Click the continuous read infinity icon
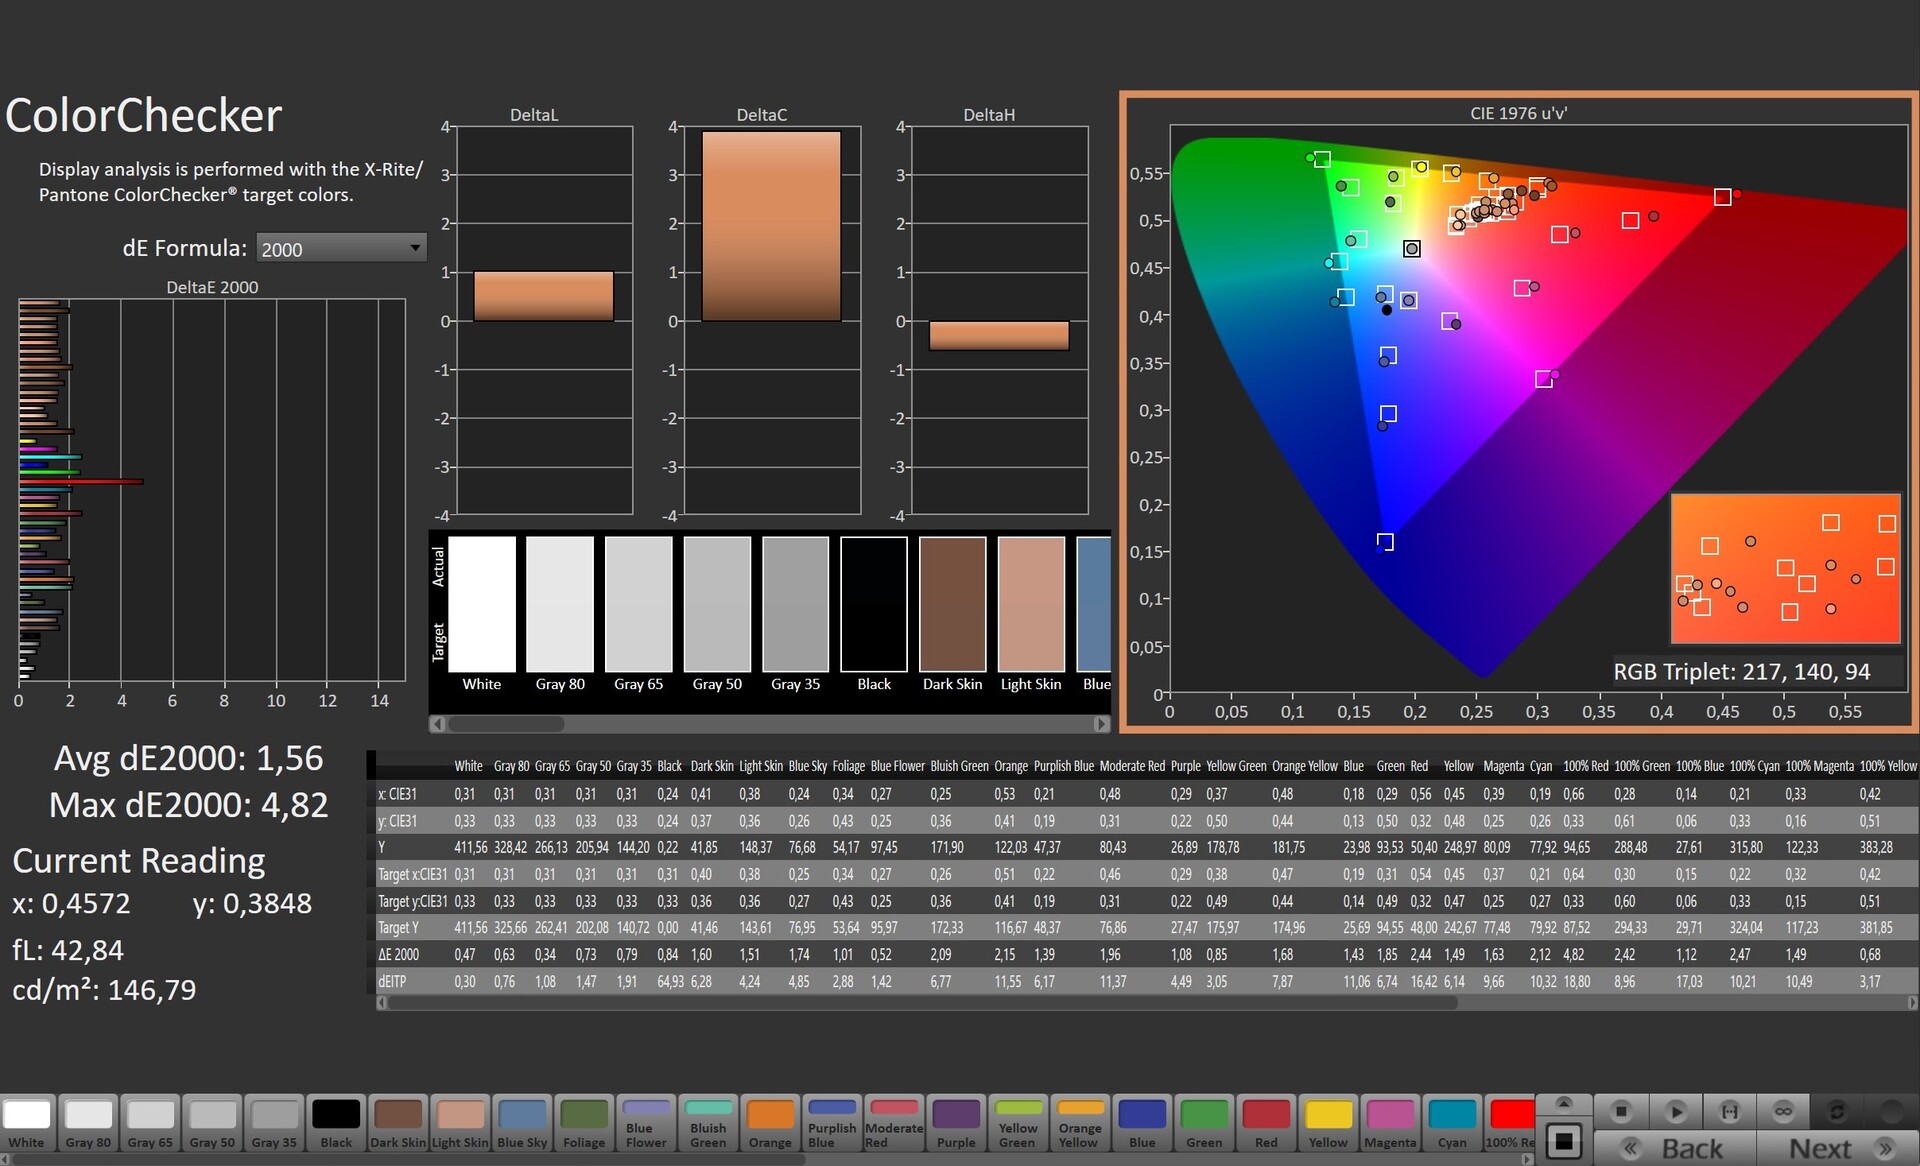1920x1166 pixels. (1783, 1111)
